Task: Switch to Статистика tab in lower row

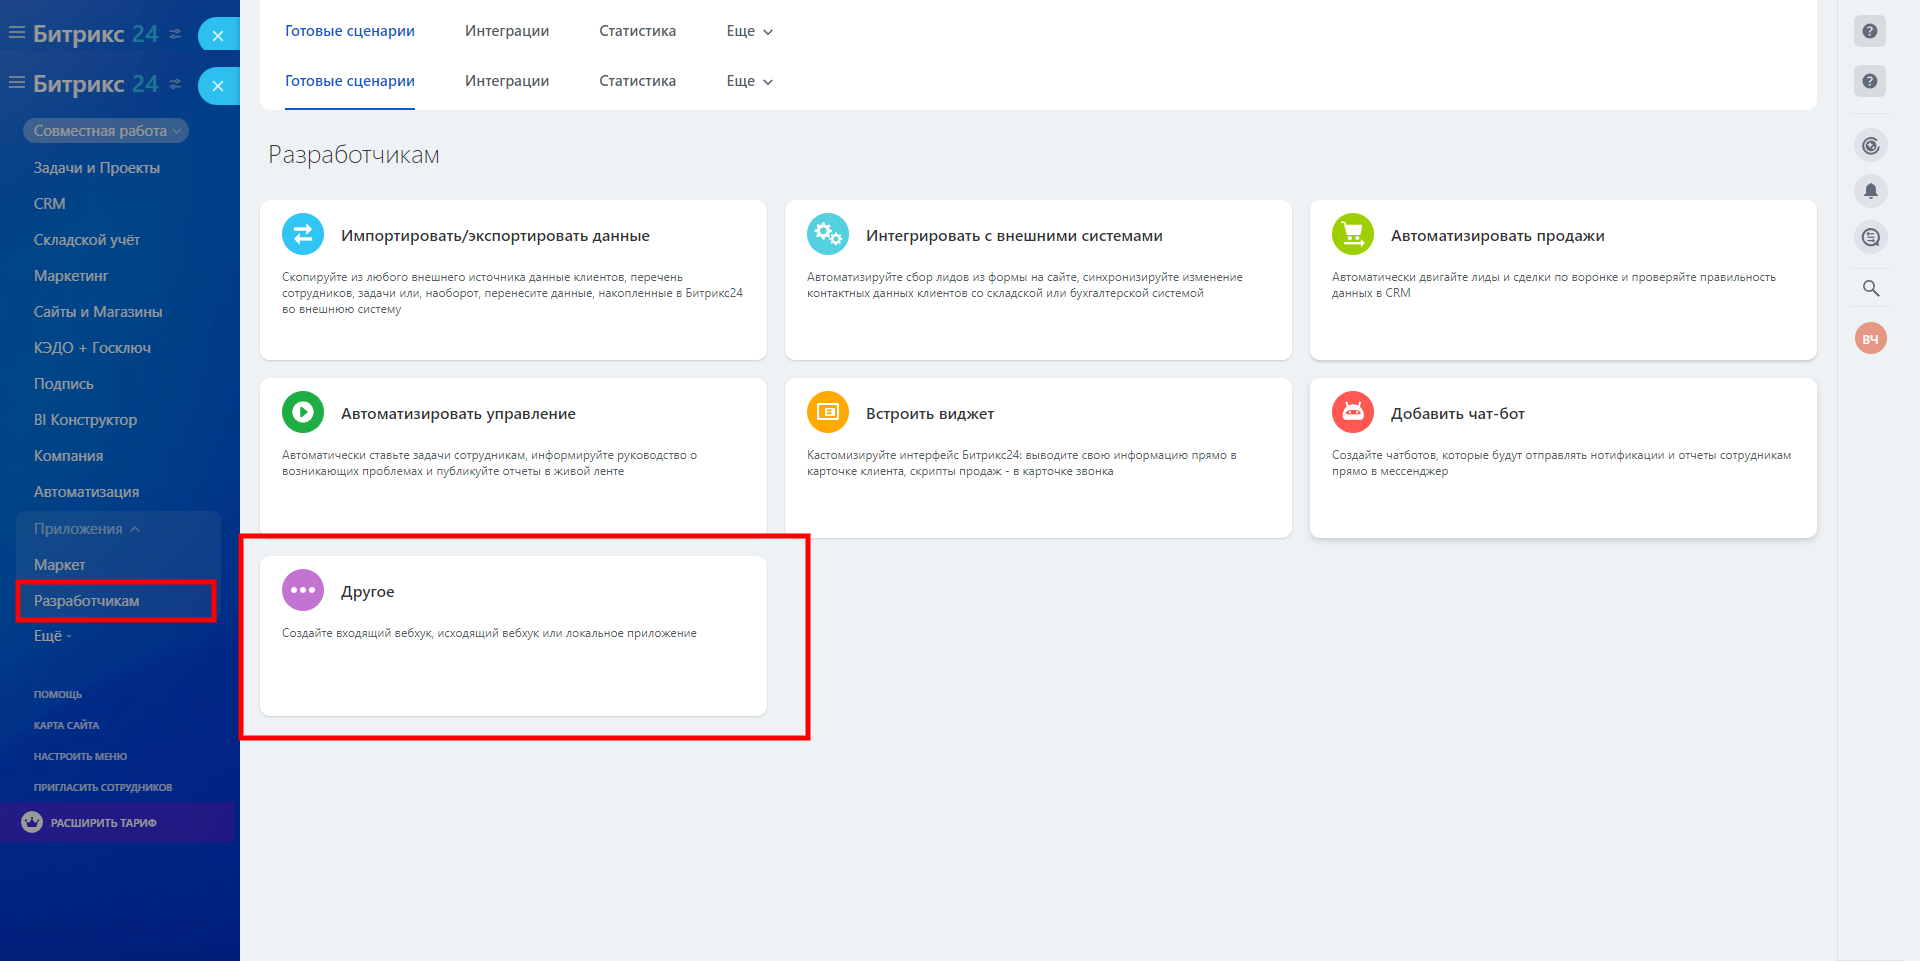Action: click(638, 81)
